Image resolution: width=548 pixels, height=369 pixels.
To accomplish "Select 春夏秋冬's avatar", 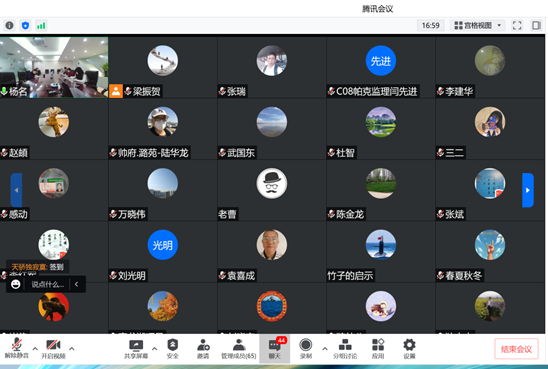I will pyautogui.click(x=490, y=245).
